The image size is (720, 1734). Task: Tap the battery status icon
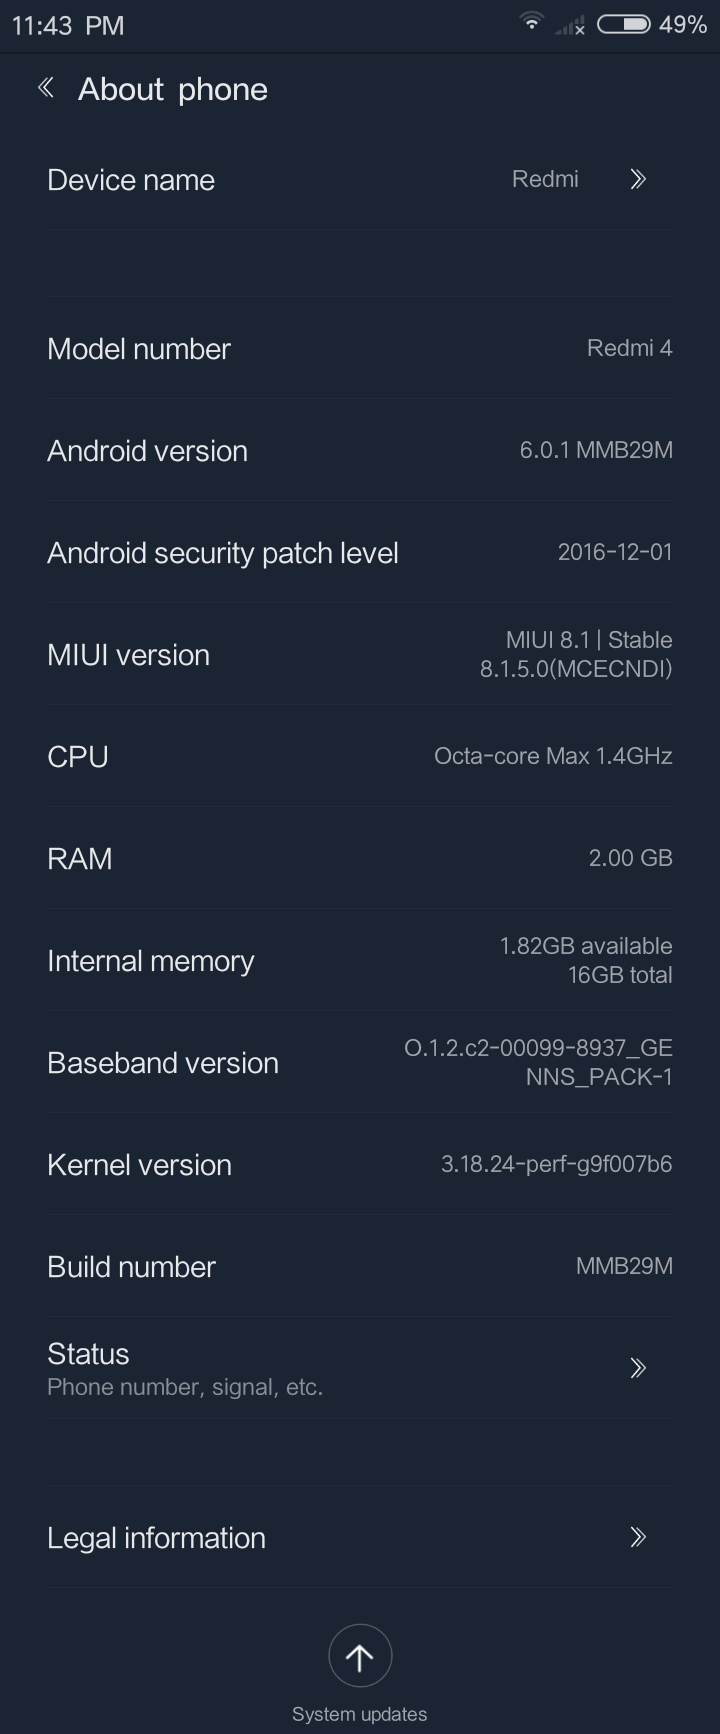[x=623, y=24]
